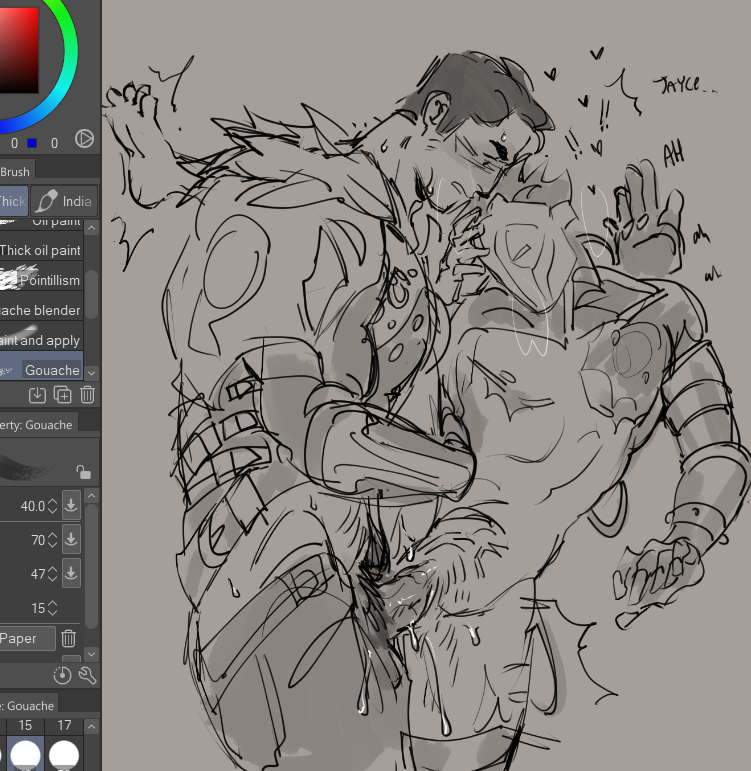Click the circled arrow icon beside color values
The width and height of the screenshot is (751, 771).
(84, 139)
